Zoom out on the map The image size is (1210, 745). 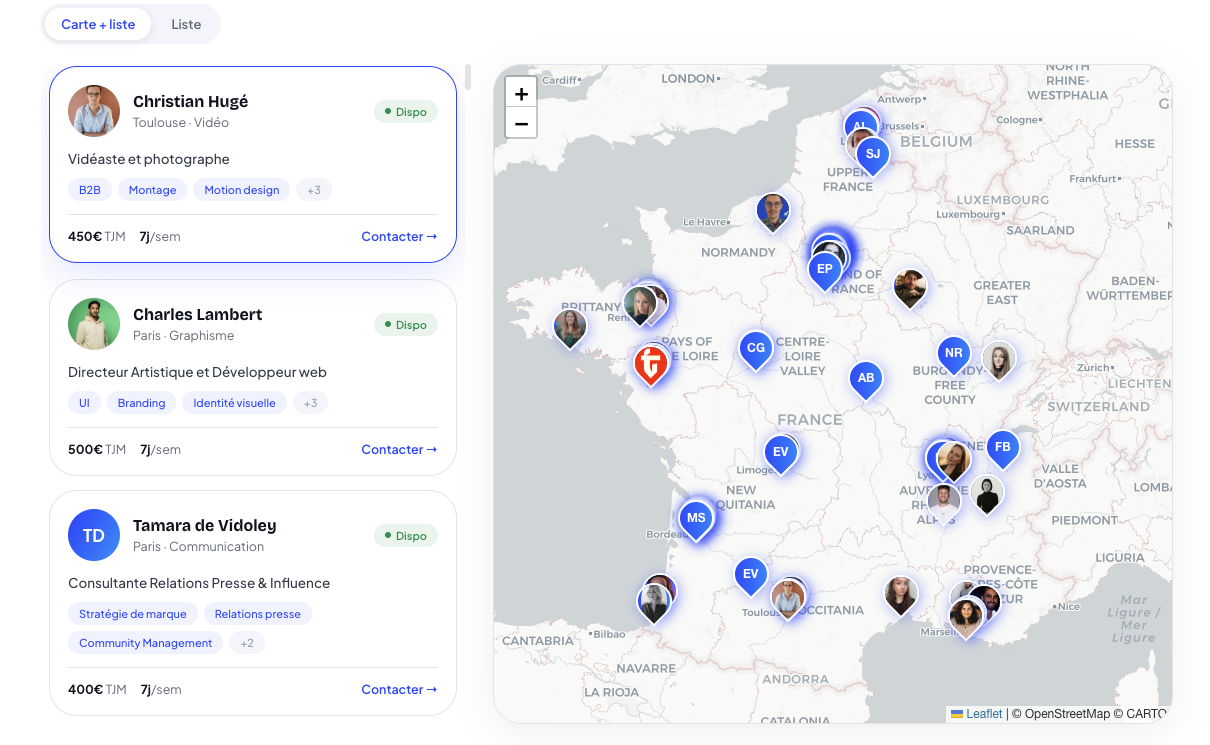click(x=521, y=123)
